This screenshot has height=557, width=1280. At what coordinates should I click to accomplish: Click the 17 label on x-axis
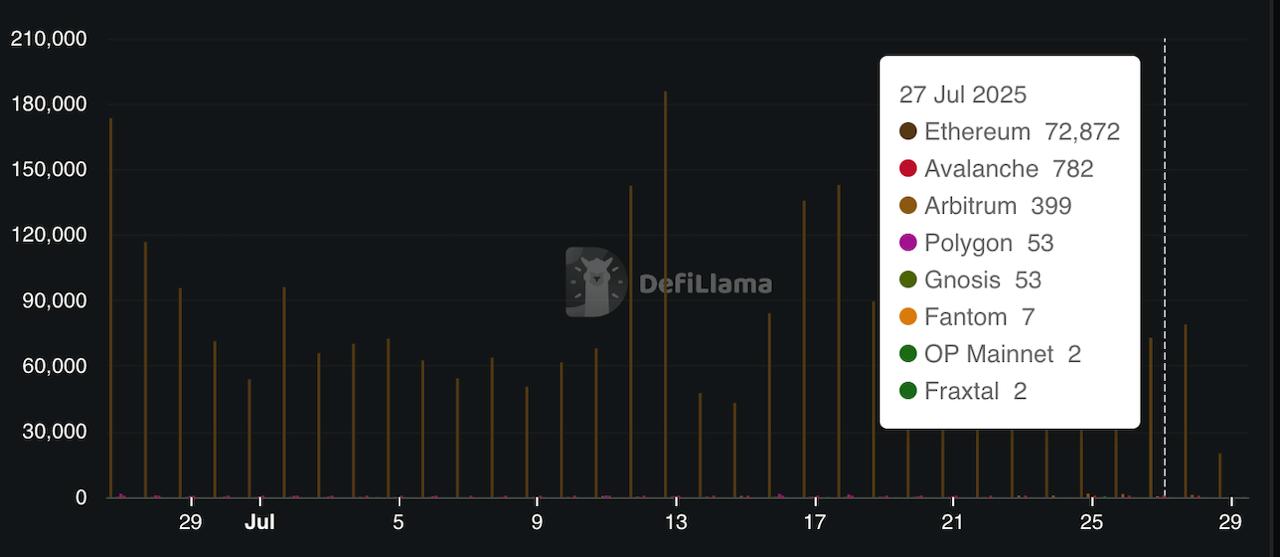[814, 522]
